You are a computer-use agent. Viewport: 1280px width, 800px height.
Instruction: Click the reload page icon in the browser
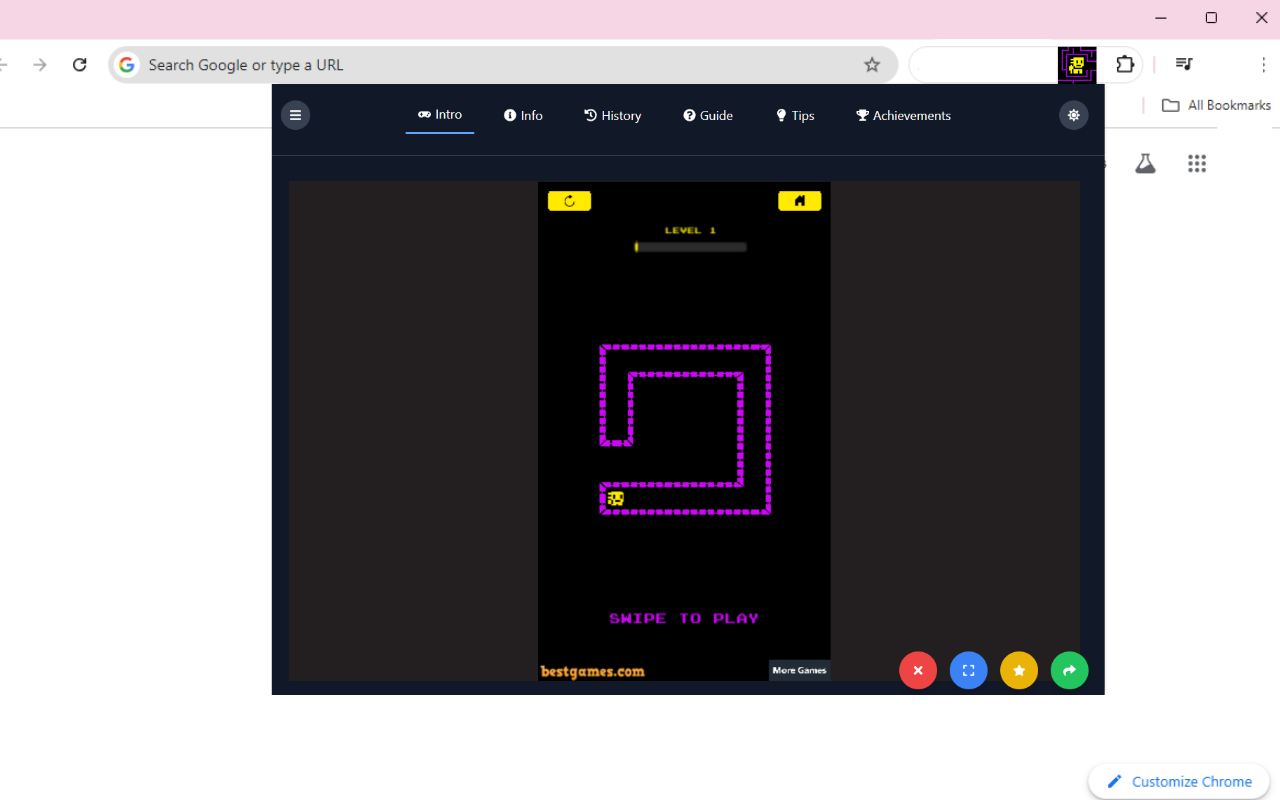[x=79, y=64]
